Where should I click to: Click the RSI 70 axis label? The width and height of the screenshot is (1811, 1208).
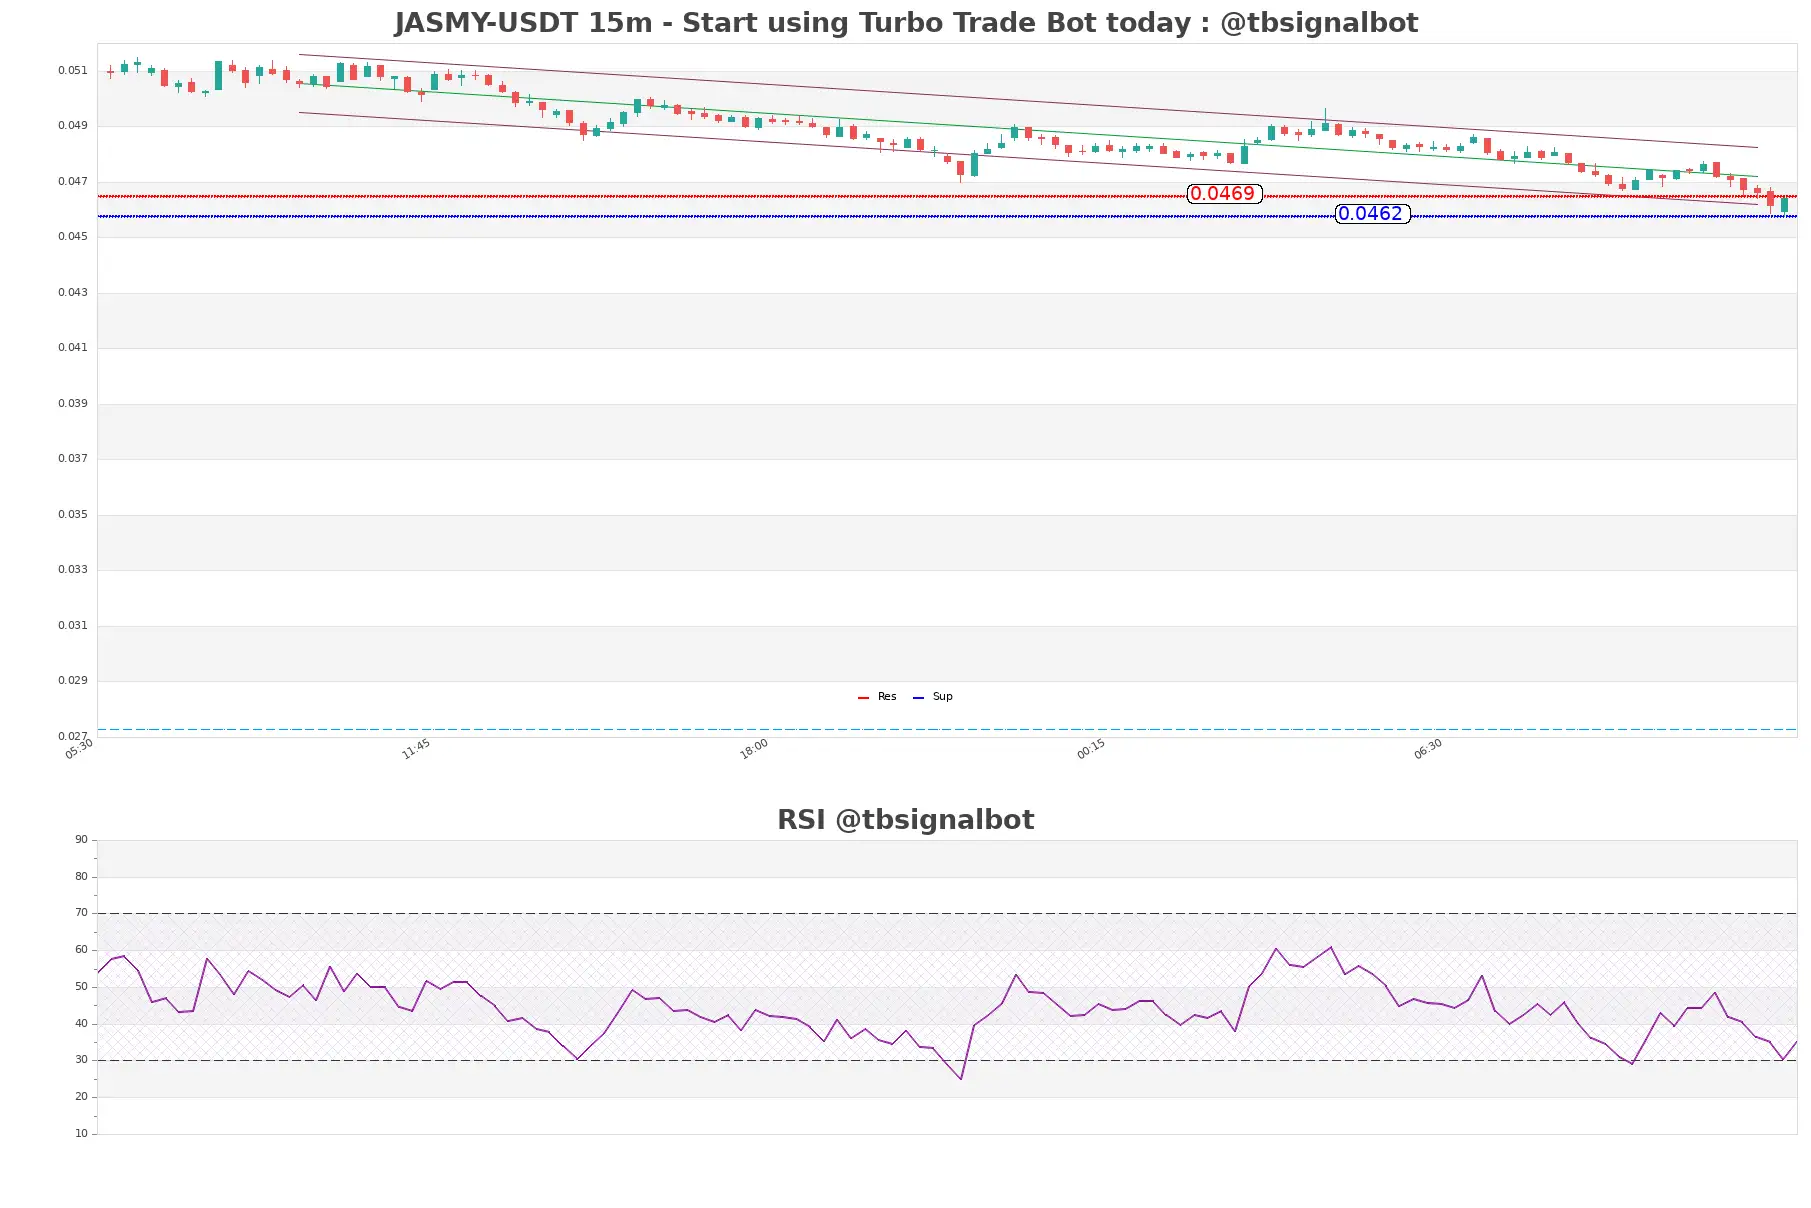click(81, 913)
